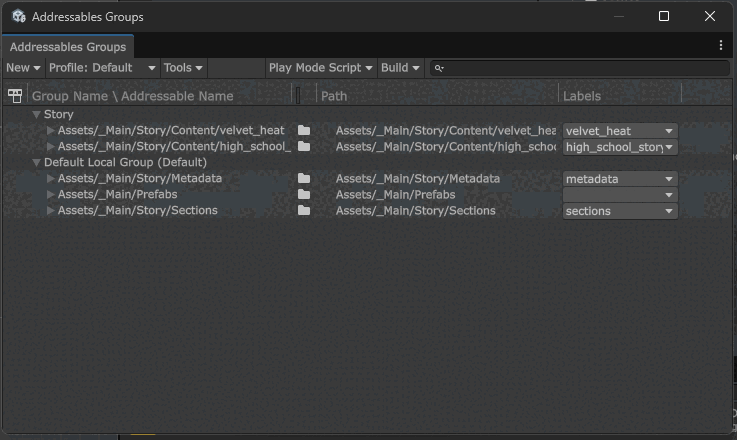This screenshot has width=737, height=440.
Task: Click the folder icon for velvet_heat row
Action: (x=304, y=131)
